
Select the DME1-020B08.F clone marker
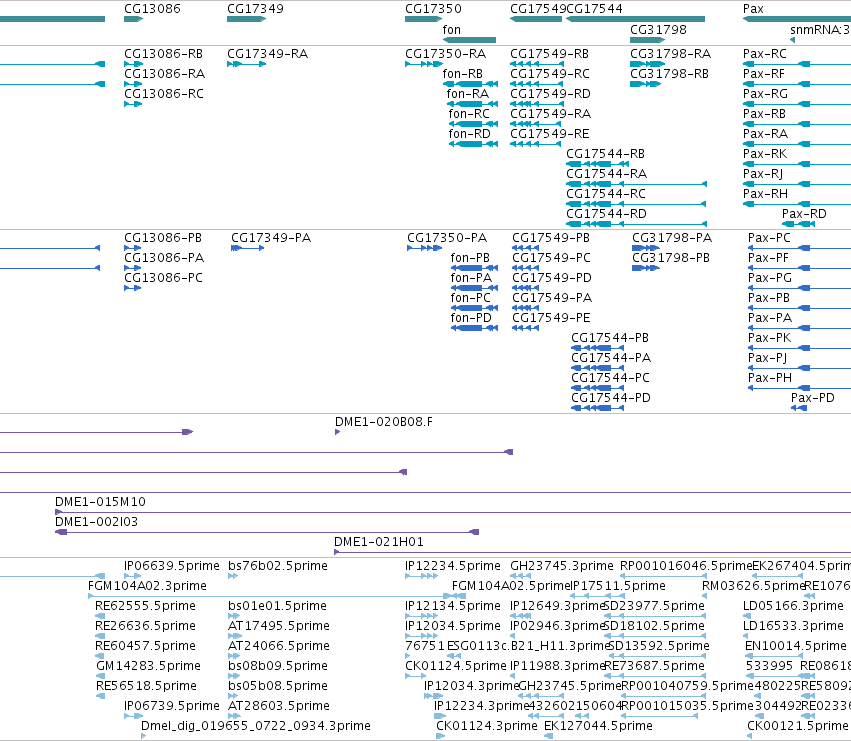pyautogui.click(x=338, y=432)
